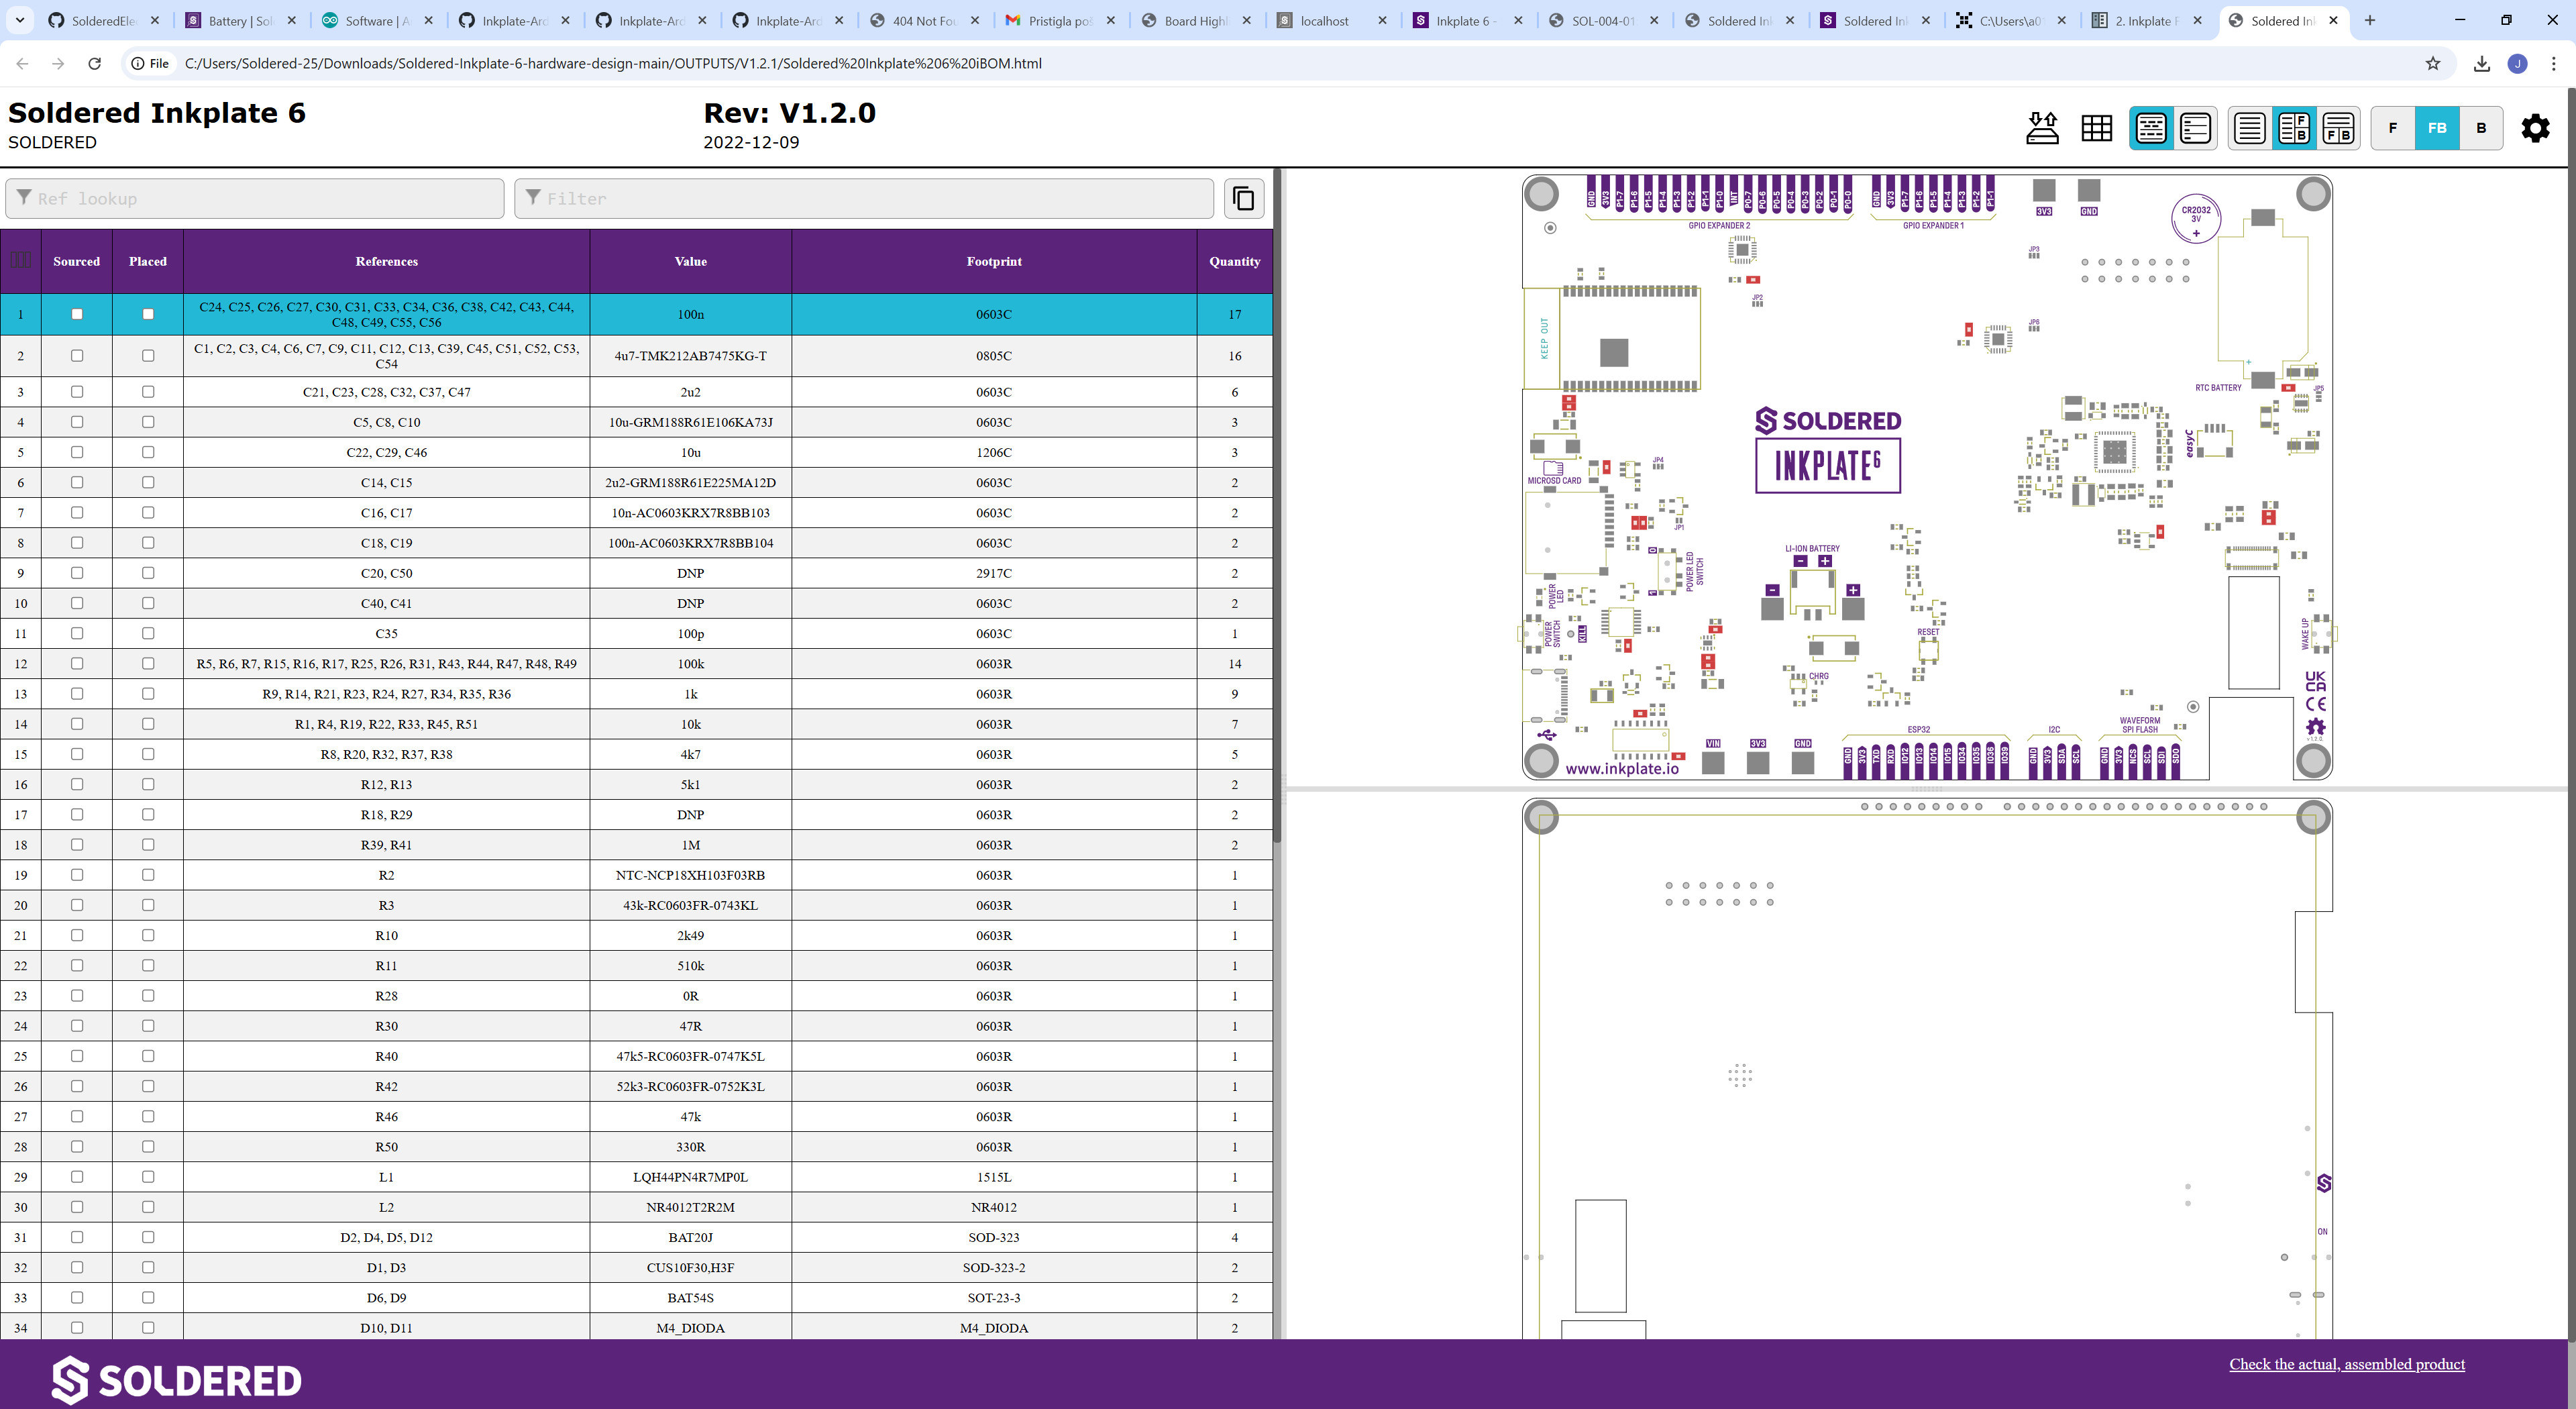
Task: Click the Ref lookup input field
Action: pos(255,198)
